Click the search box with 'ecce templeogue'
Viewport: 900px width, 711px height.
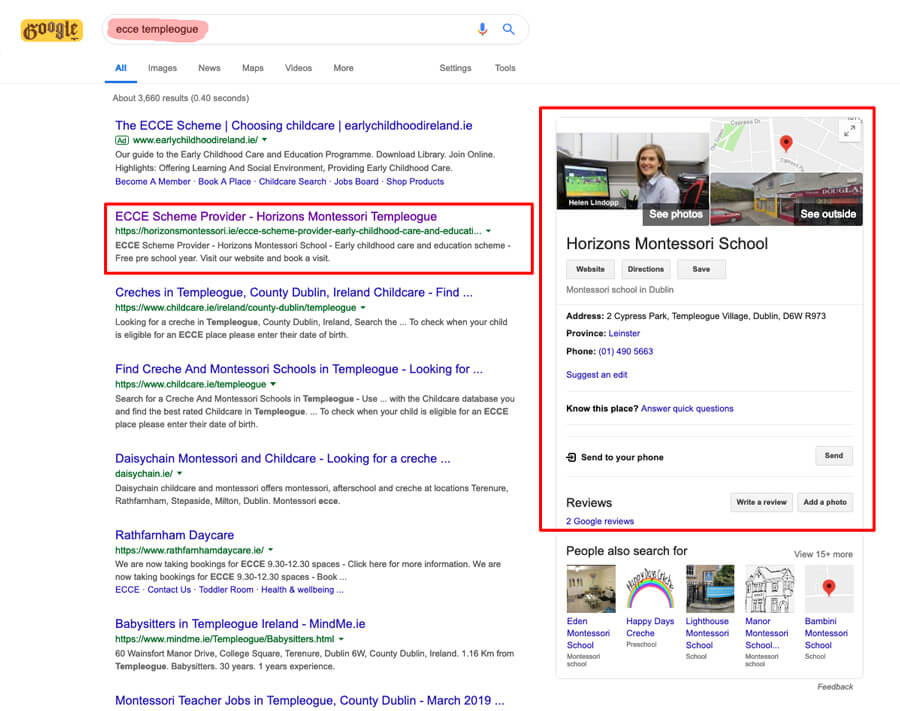315,29
